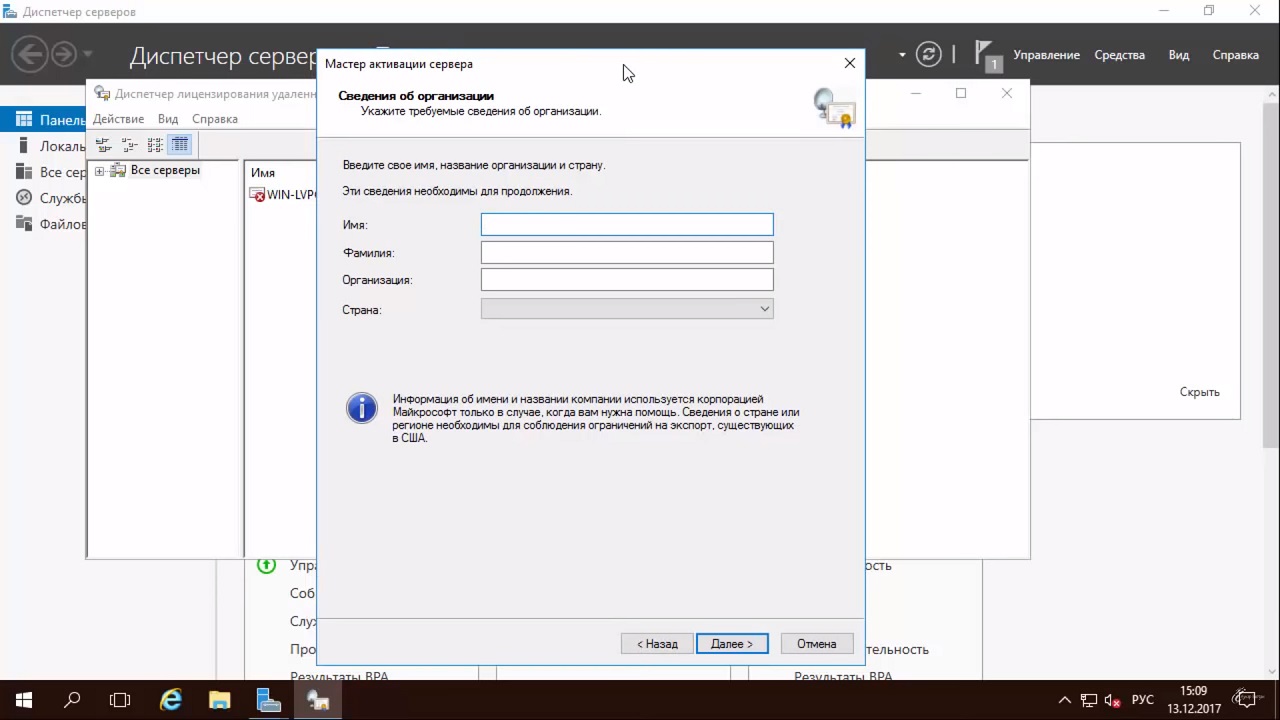Open the Средства menu
This screenshot has width=1280, height=720.
(x=1119, y=55)
